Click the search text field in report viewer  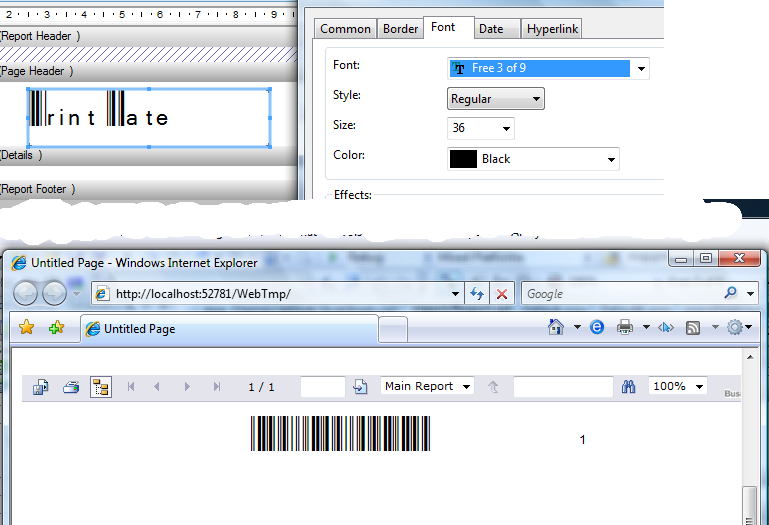click(x=563, y=387)
